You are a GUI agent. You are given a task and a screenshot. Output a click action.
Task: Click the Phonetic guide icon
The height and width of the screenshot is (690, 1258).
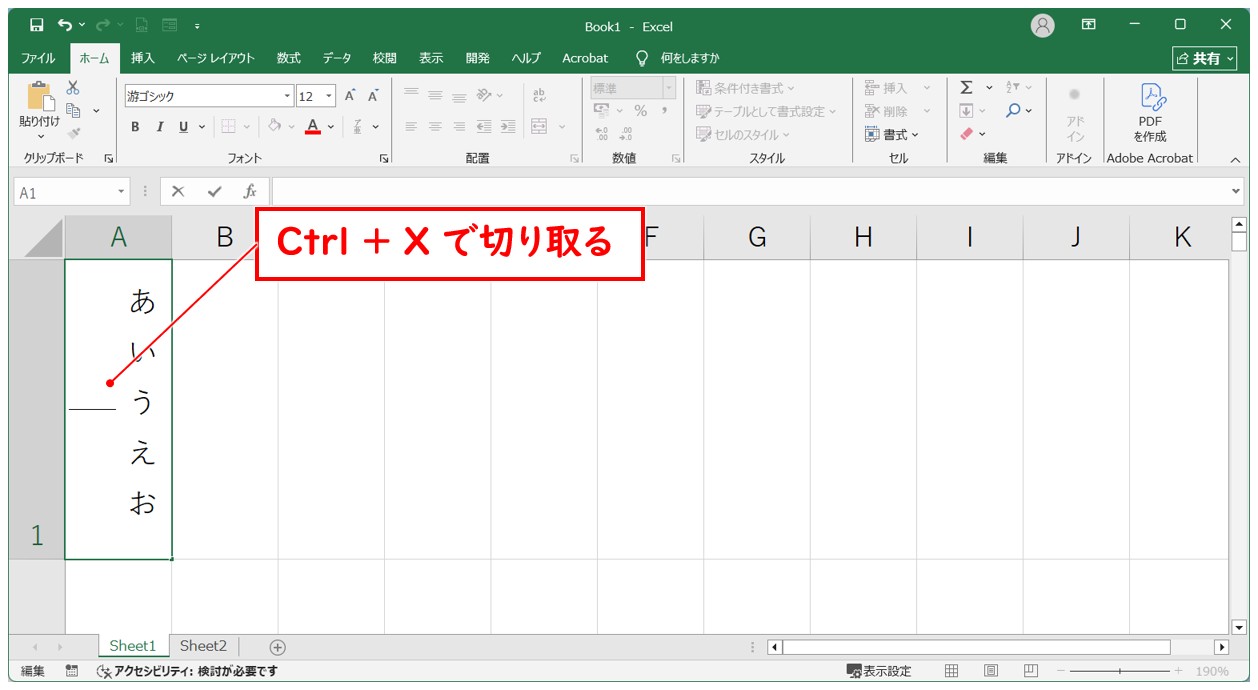click(x=357, y=127)
